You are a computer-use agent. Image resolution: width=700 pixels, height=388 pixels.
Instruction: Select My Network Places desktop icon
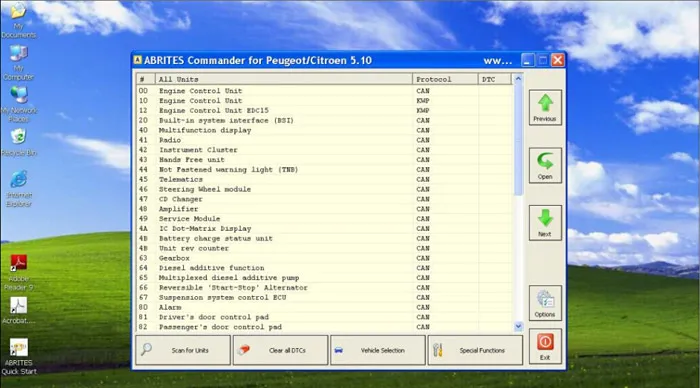click(x=18, y=104)
